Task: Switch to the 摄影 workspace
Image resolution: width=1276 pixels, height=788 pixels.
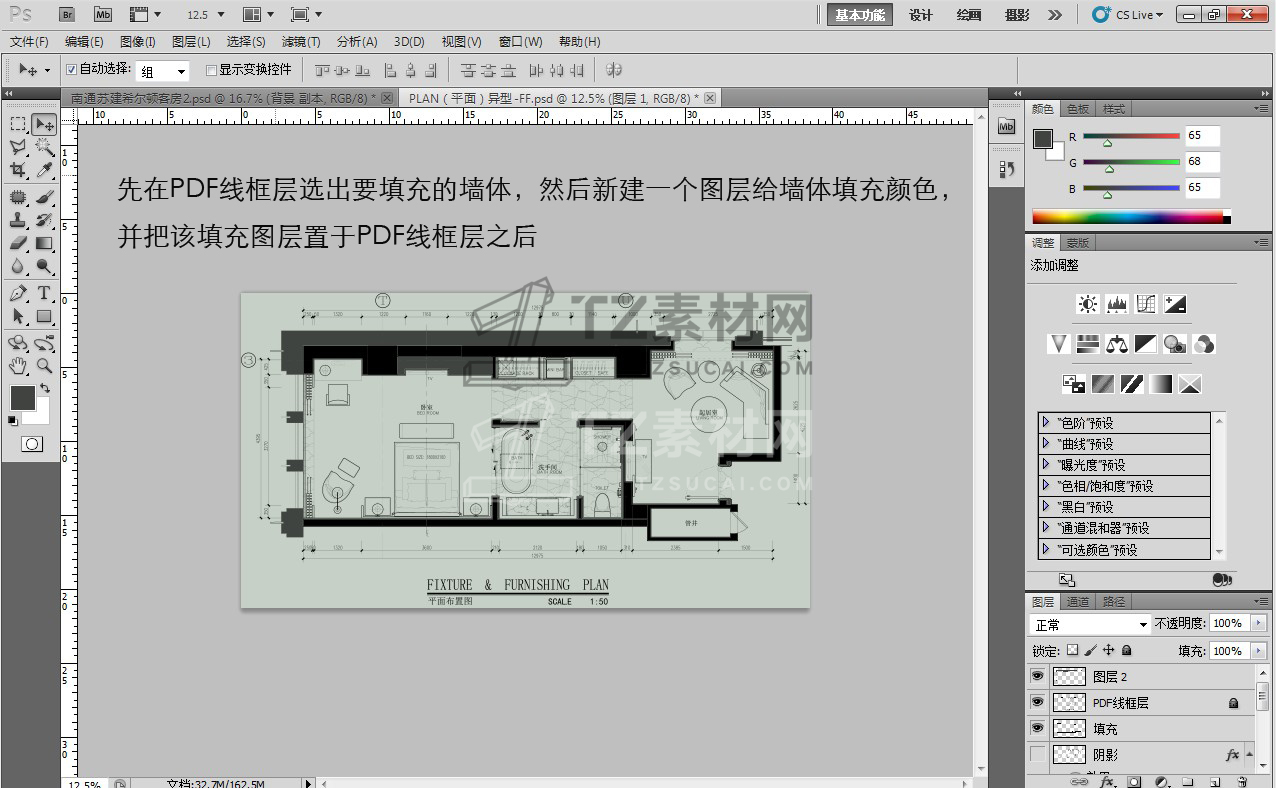Action: click(1017, 15)
